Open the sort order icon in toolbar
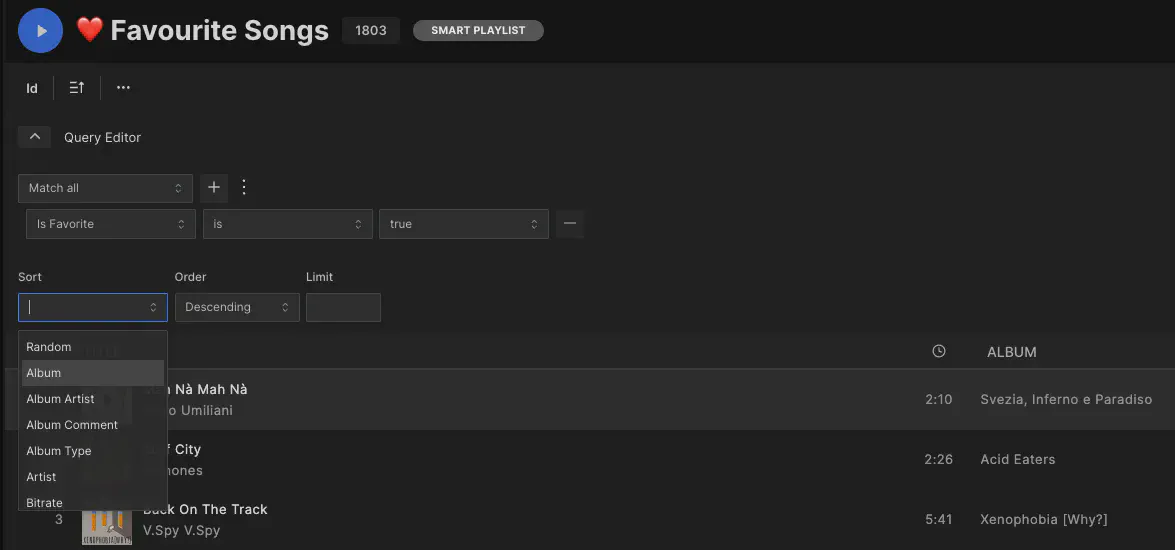Image resolution: width=1175 pixels, height=550 pixels. point(77,88)
